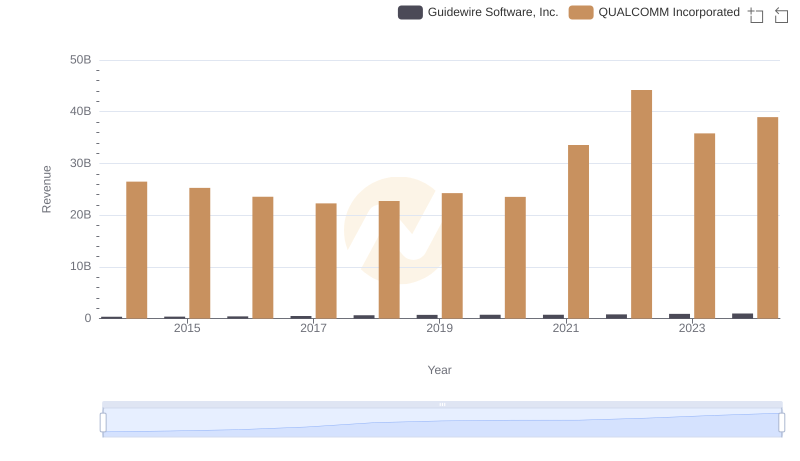Click the QUALCOMM bar for 2021
This screenshot has height=461, width=800.
[x=578, y=232]
